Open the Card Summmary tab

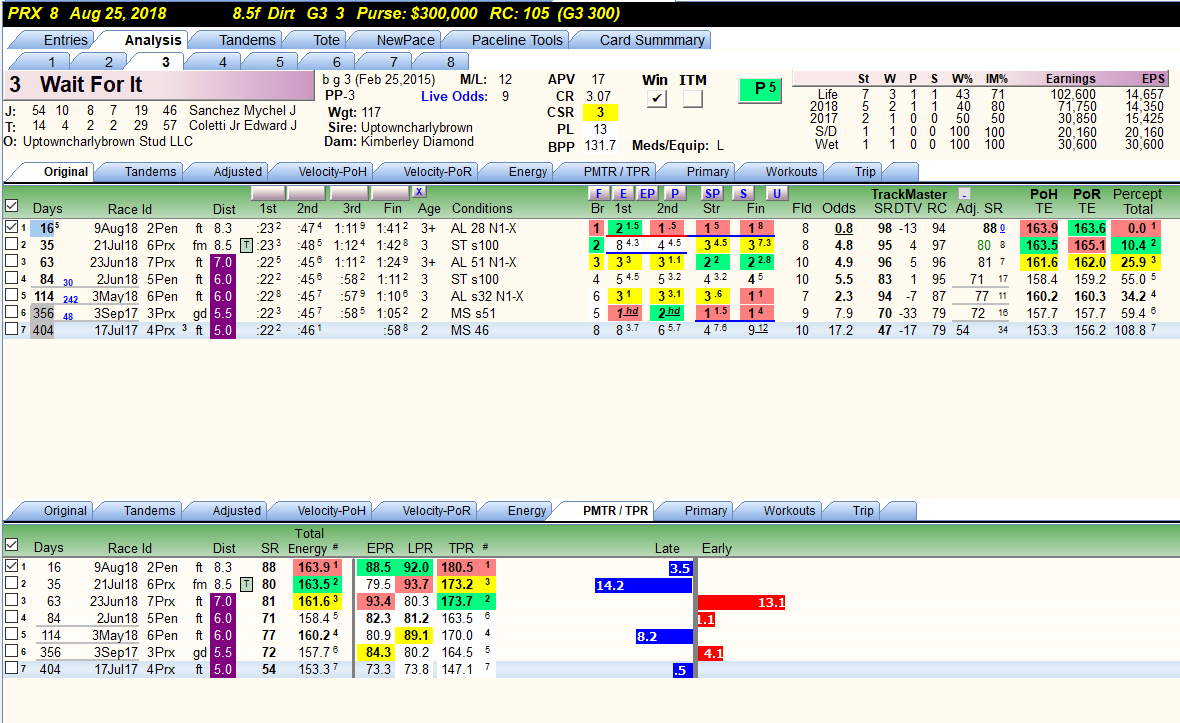(x=652, y=40)
